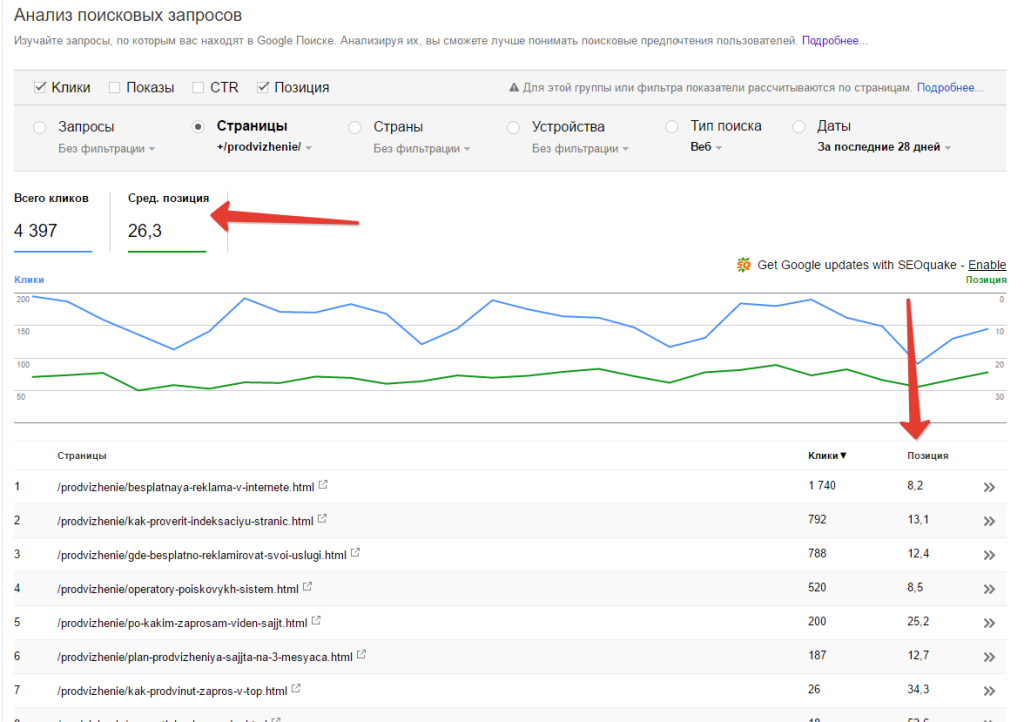Click double-arrow for operatory-poiskovykh-sistem row
The image size is (1024, 722).
point(989,589)
